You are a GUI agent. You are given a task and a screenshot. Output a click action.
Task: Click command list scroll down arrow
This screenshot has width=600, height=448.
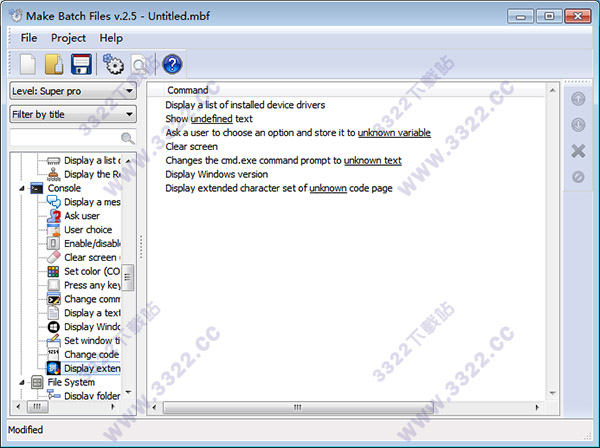pyautogui.click(x=552, y=393)
